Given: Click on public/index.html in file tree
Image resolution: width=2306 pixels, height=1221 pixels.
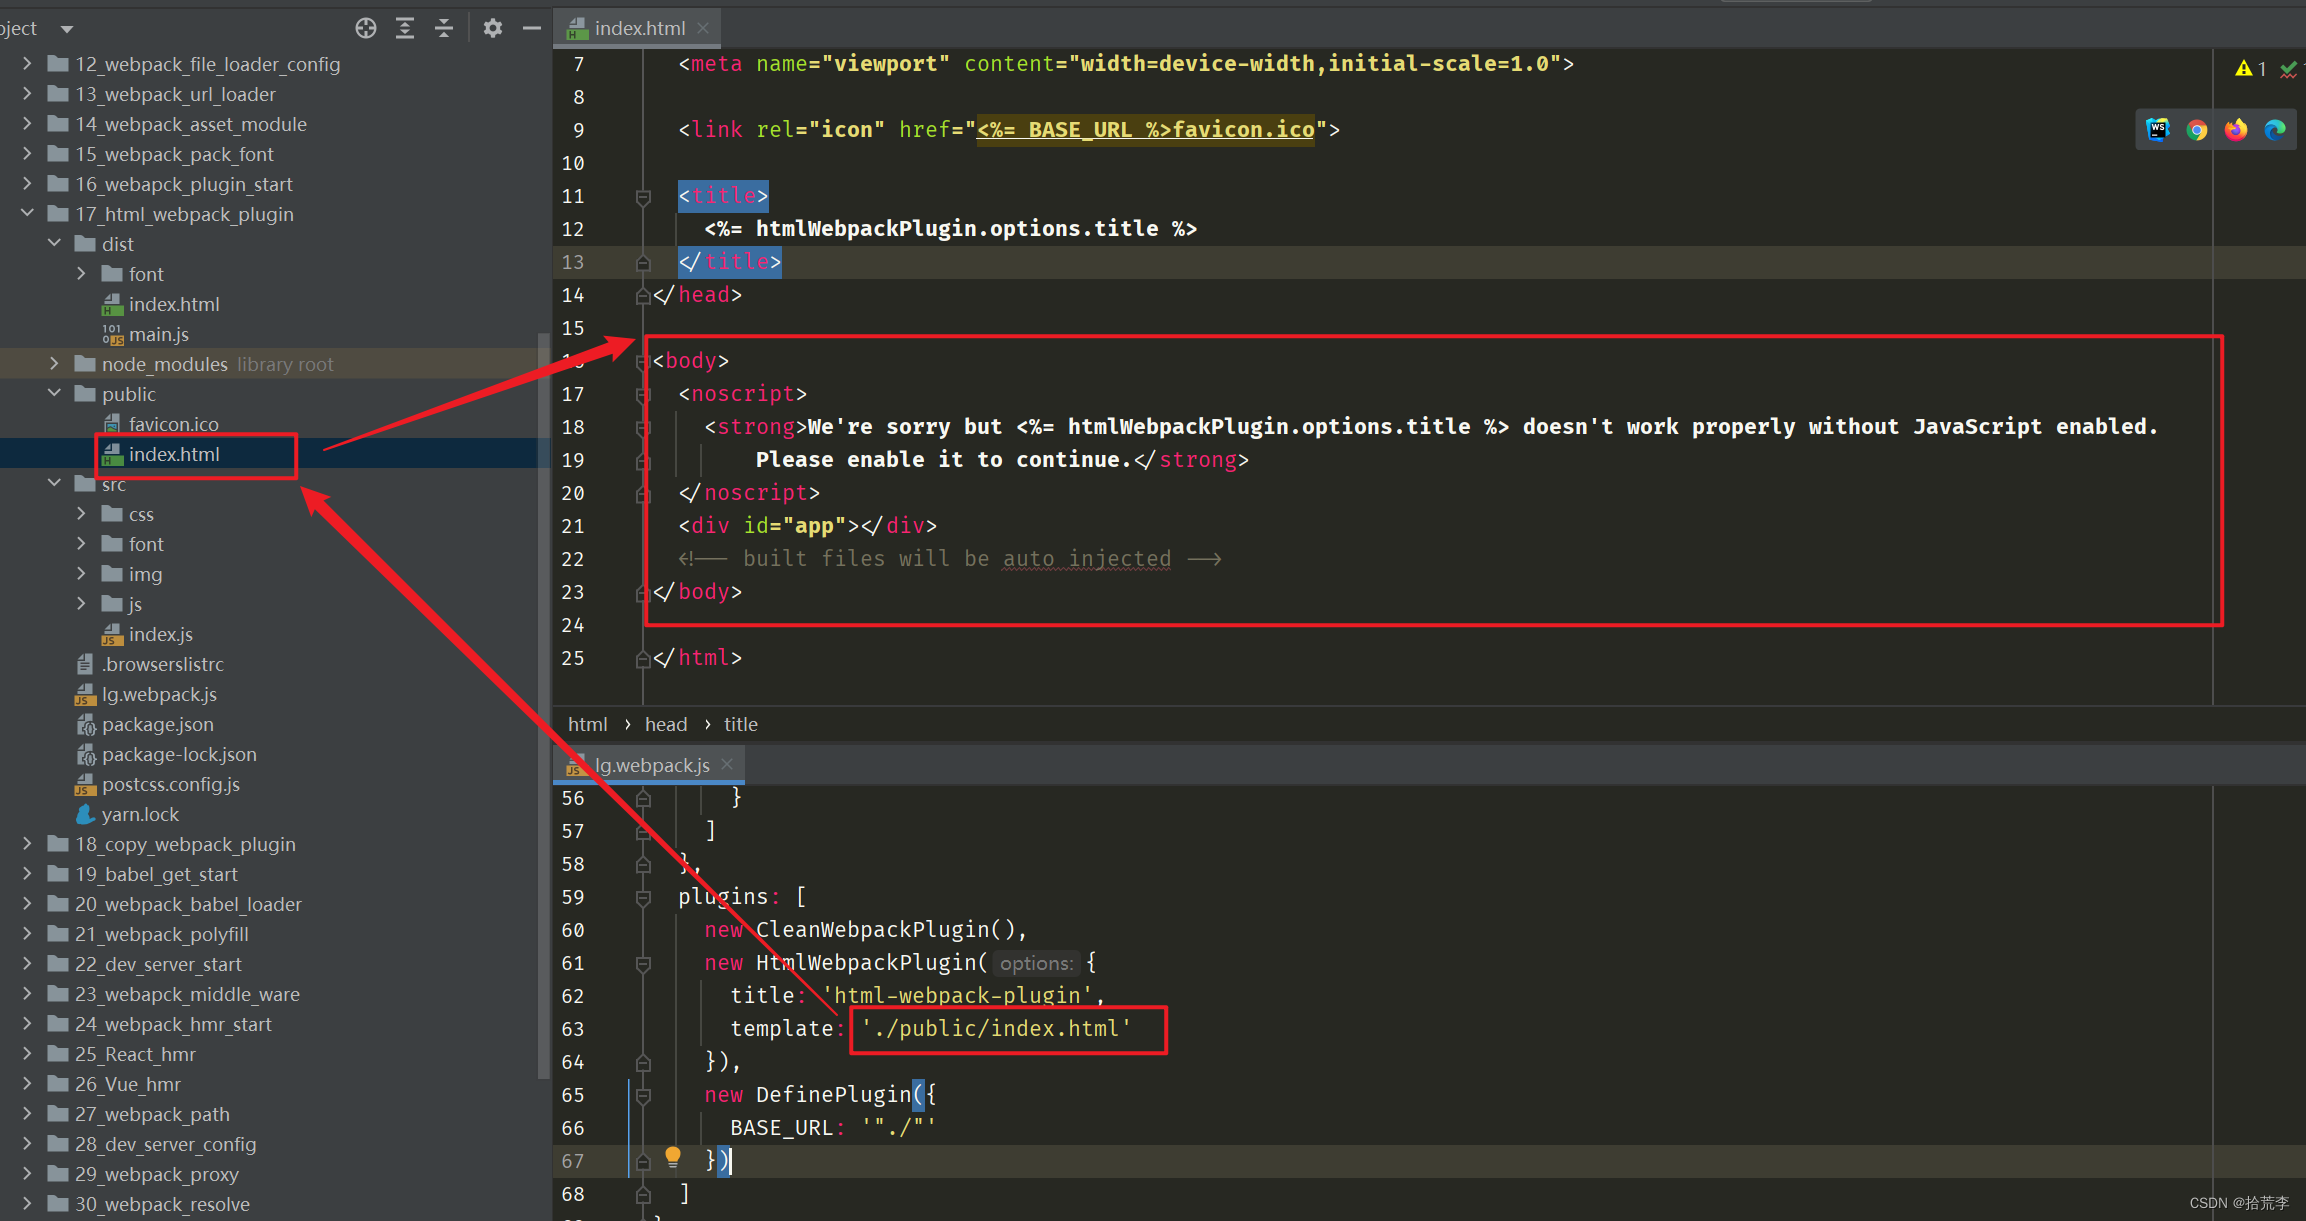Looking at the screenshot, I should [x=172, y=453].
